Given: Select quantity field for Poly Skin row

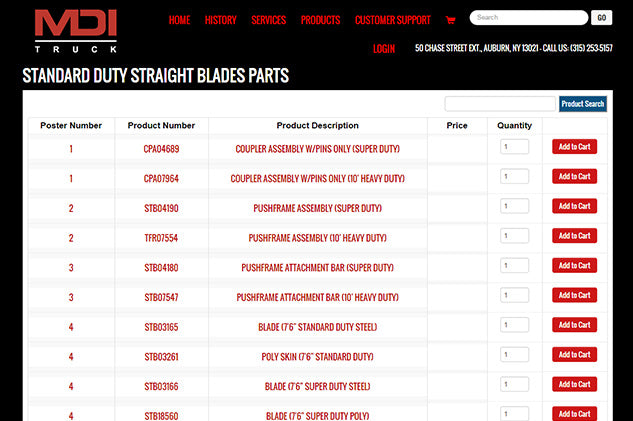Looking at the screenshot, I should (x=514, y=354).
